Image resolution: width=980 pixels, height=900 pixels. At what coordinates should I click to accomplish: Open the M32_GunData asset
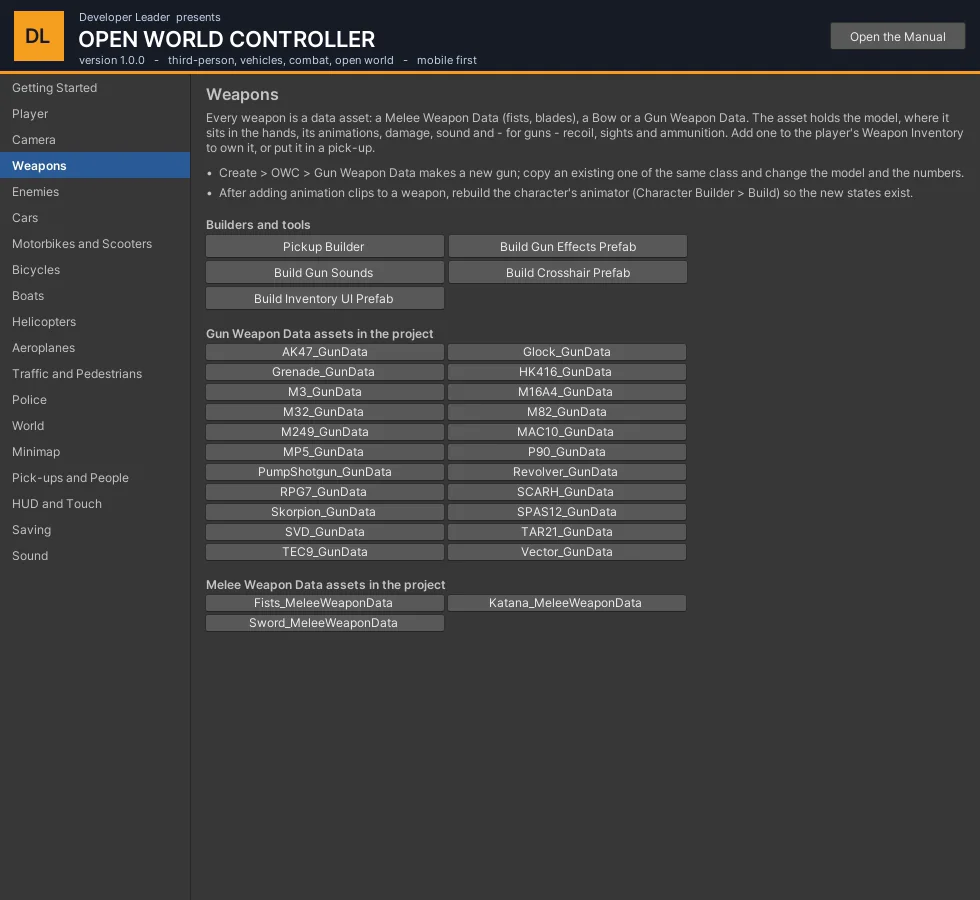pos(325,412)
